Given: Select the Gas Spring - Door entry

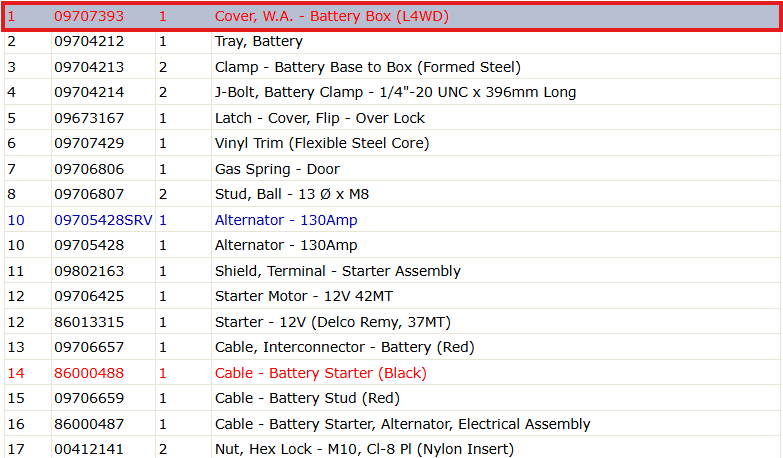Looking at the screenshot, I should tap(392, 169).
